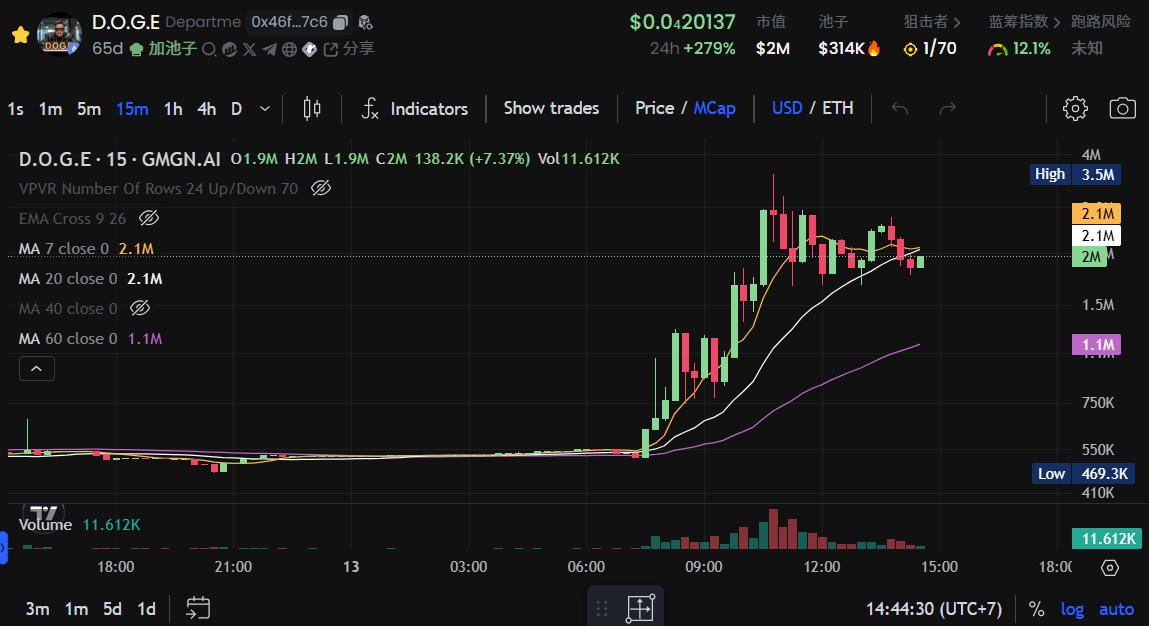Open the Indicators panel
Screen dimensions: 1149x626
[414, 108]
